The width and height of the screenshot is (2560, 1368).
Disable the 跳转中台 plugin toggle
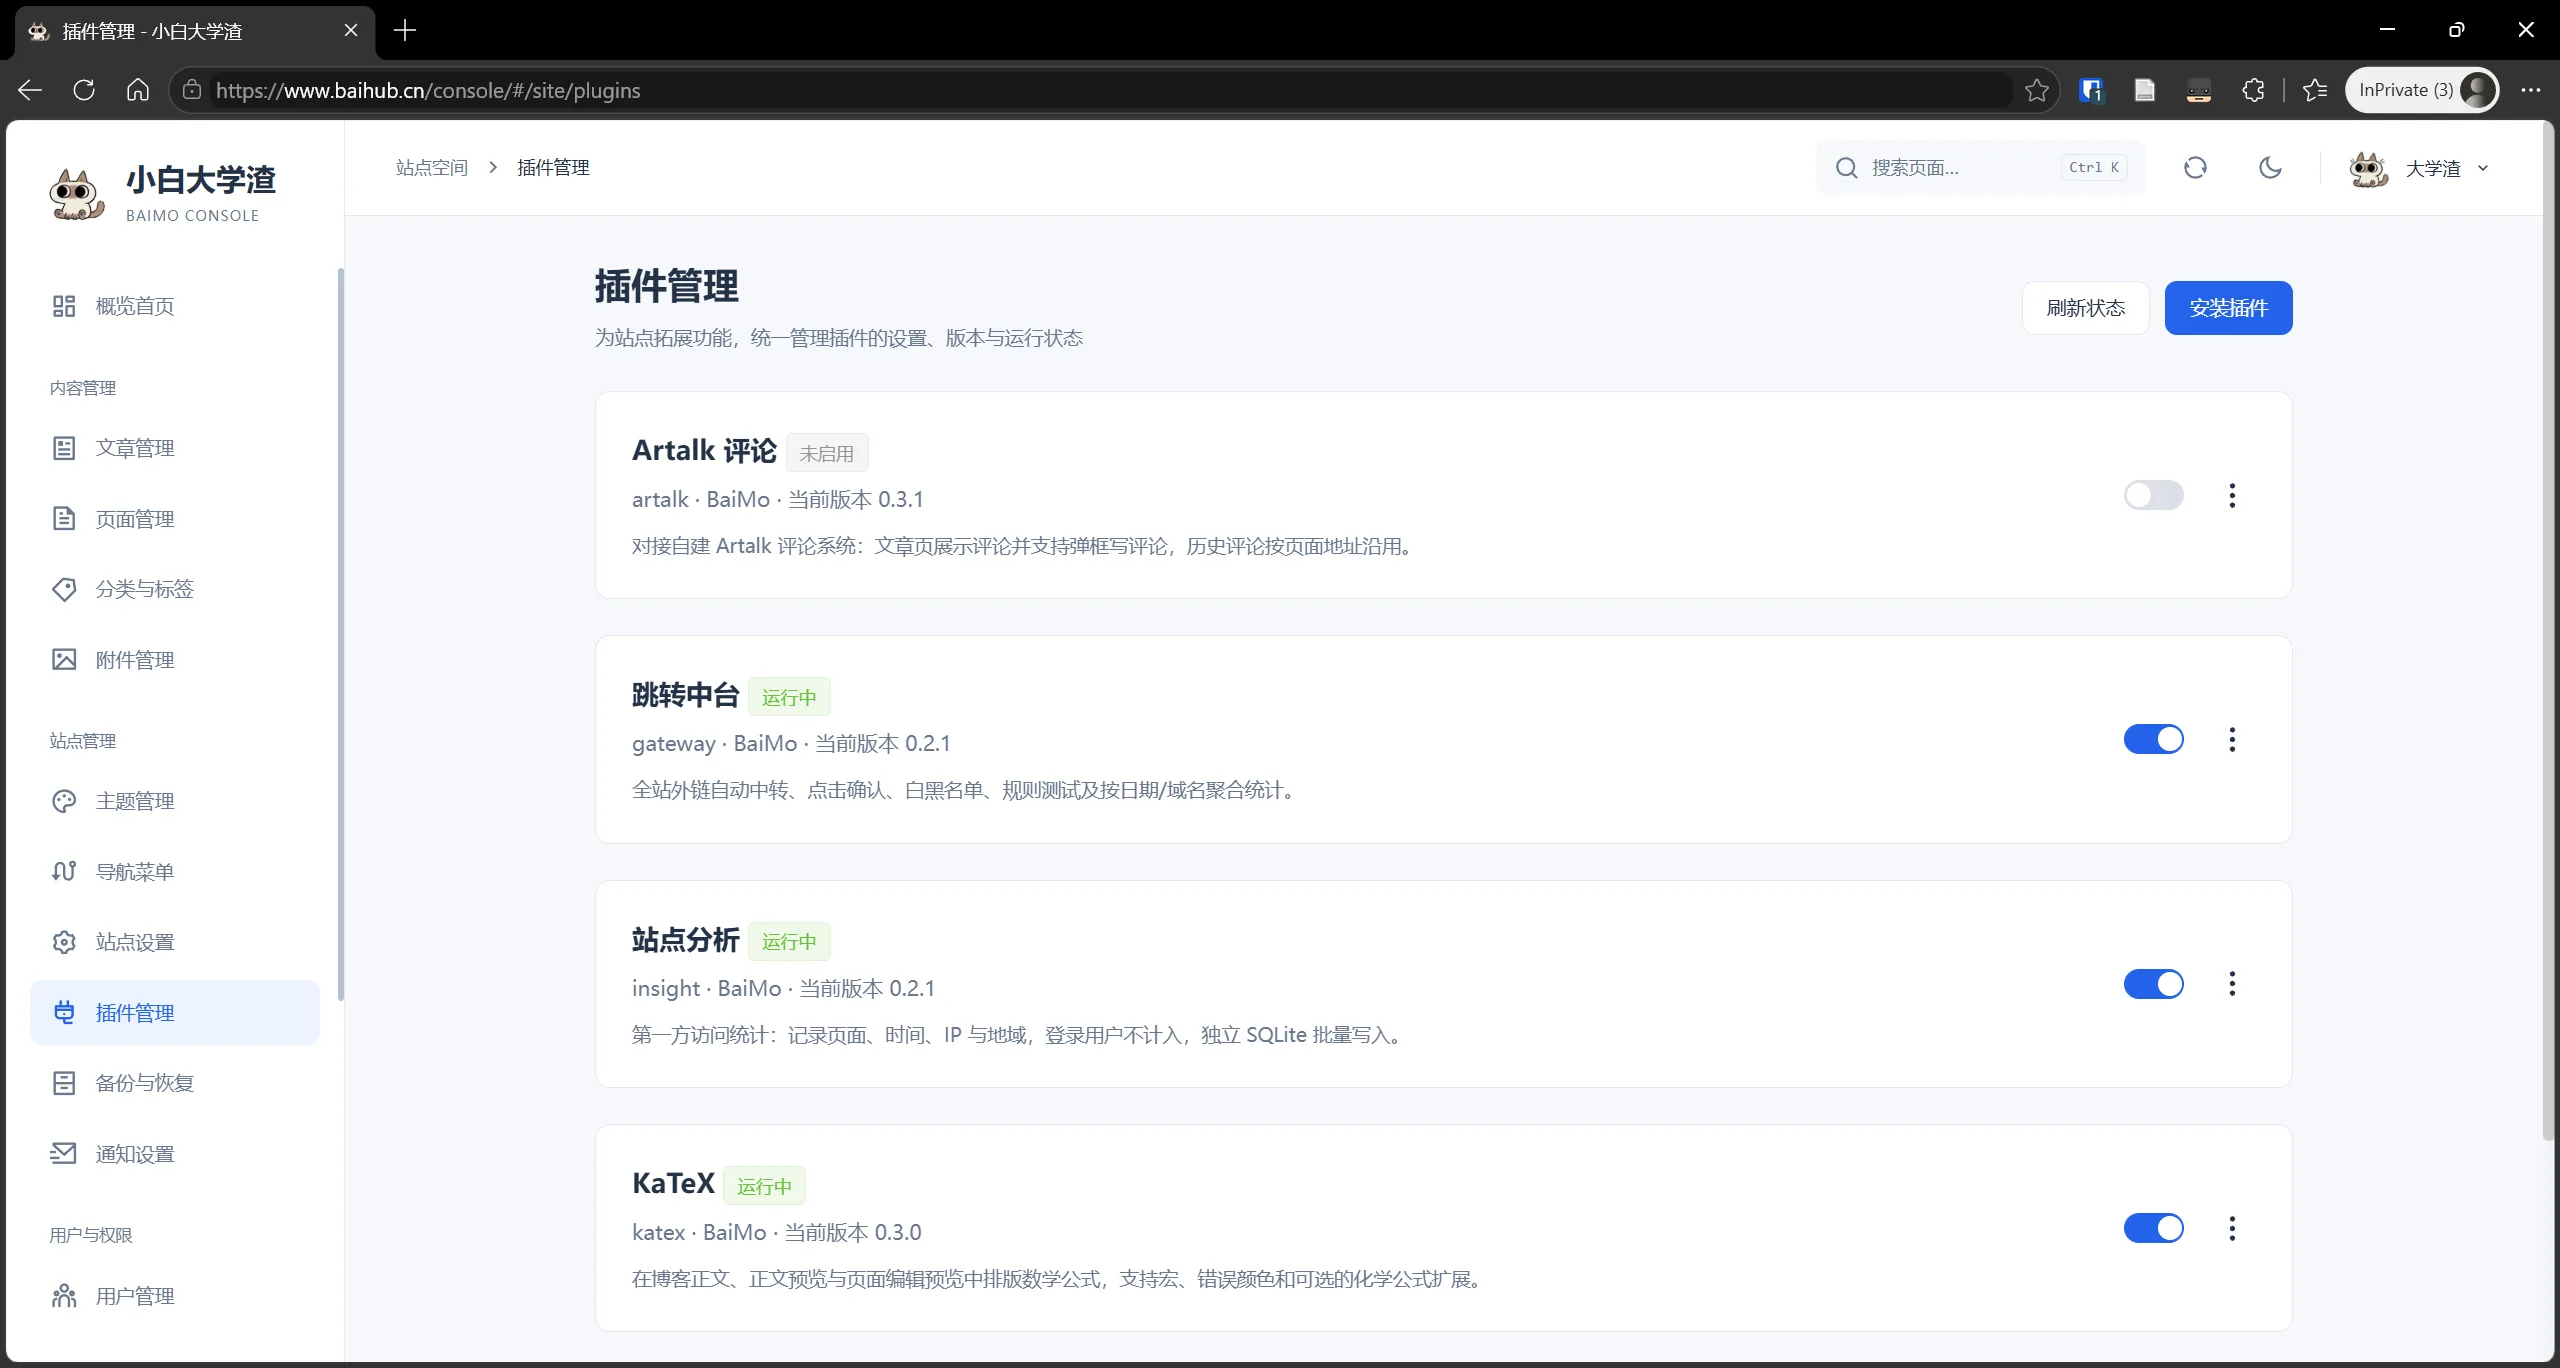coord(2154,739)
